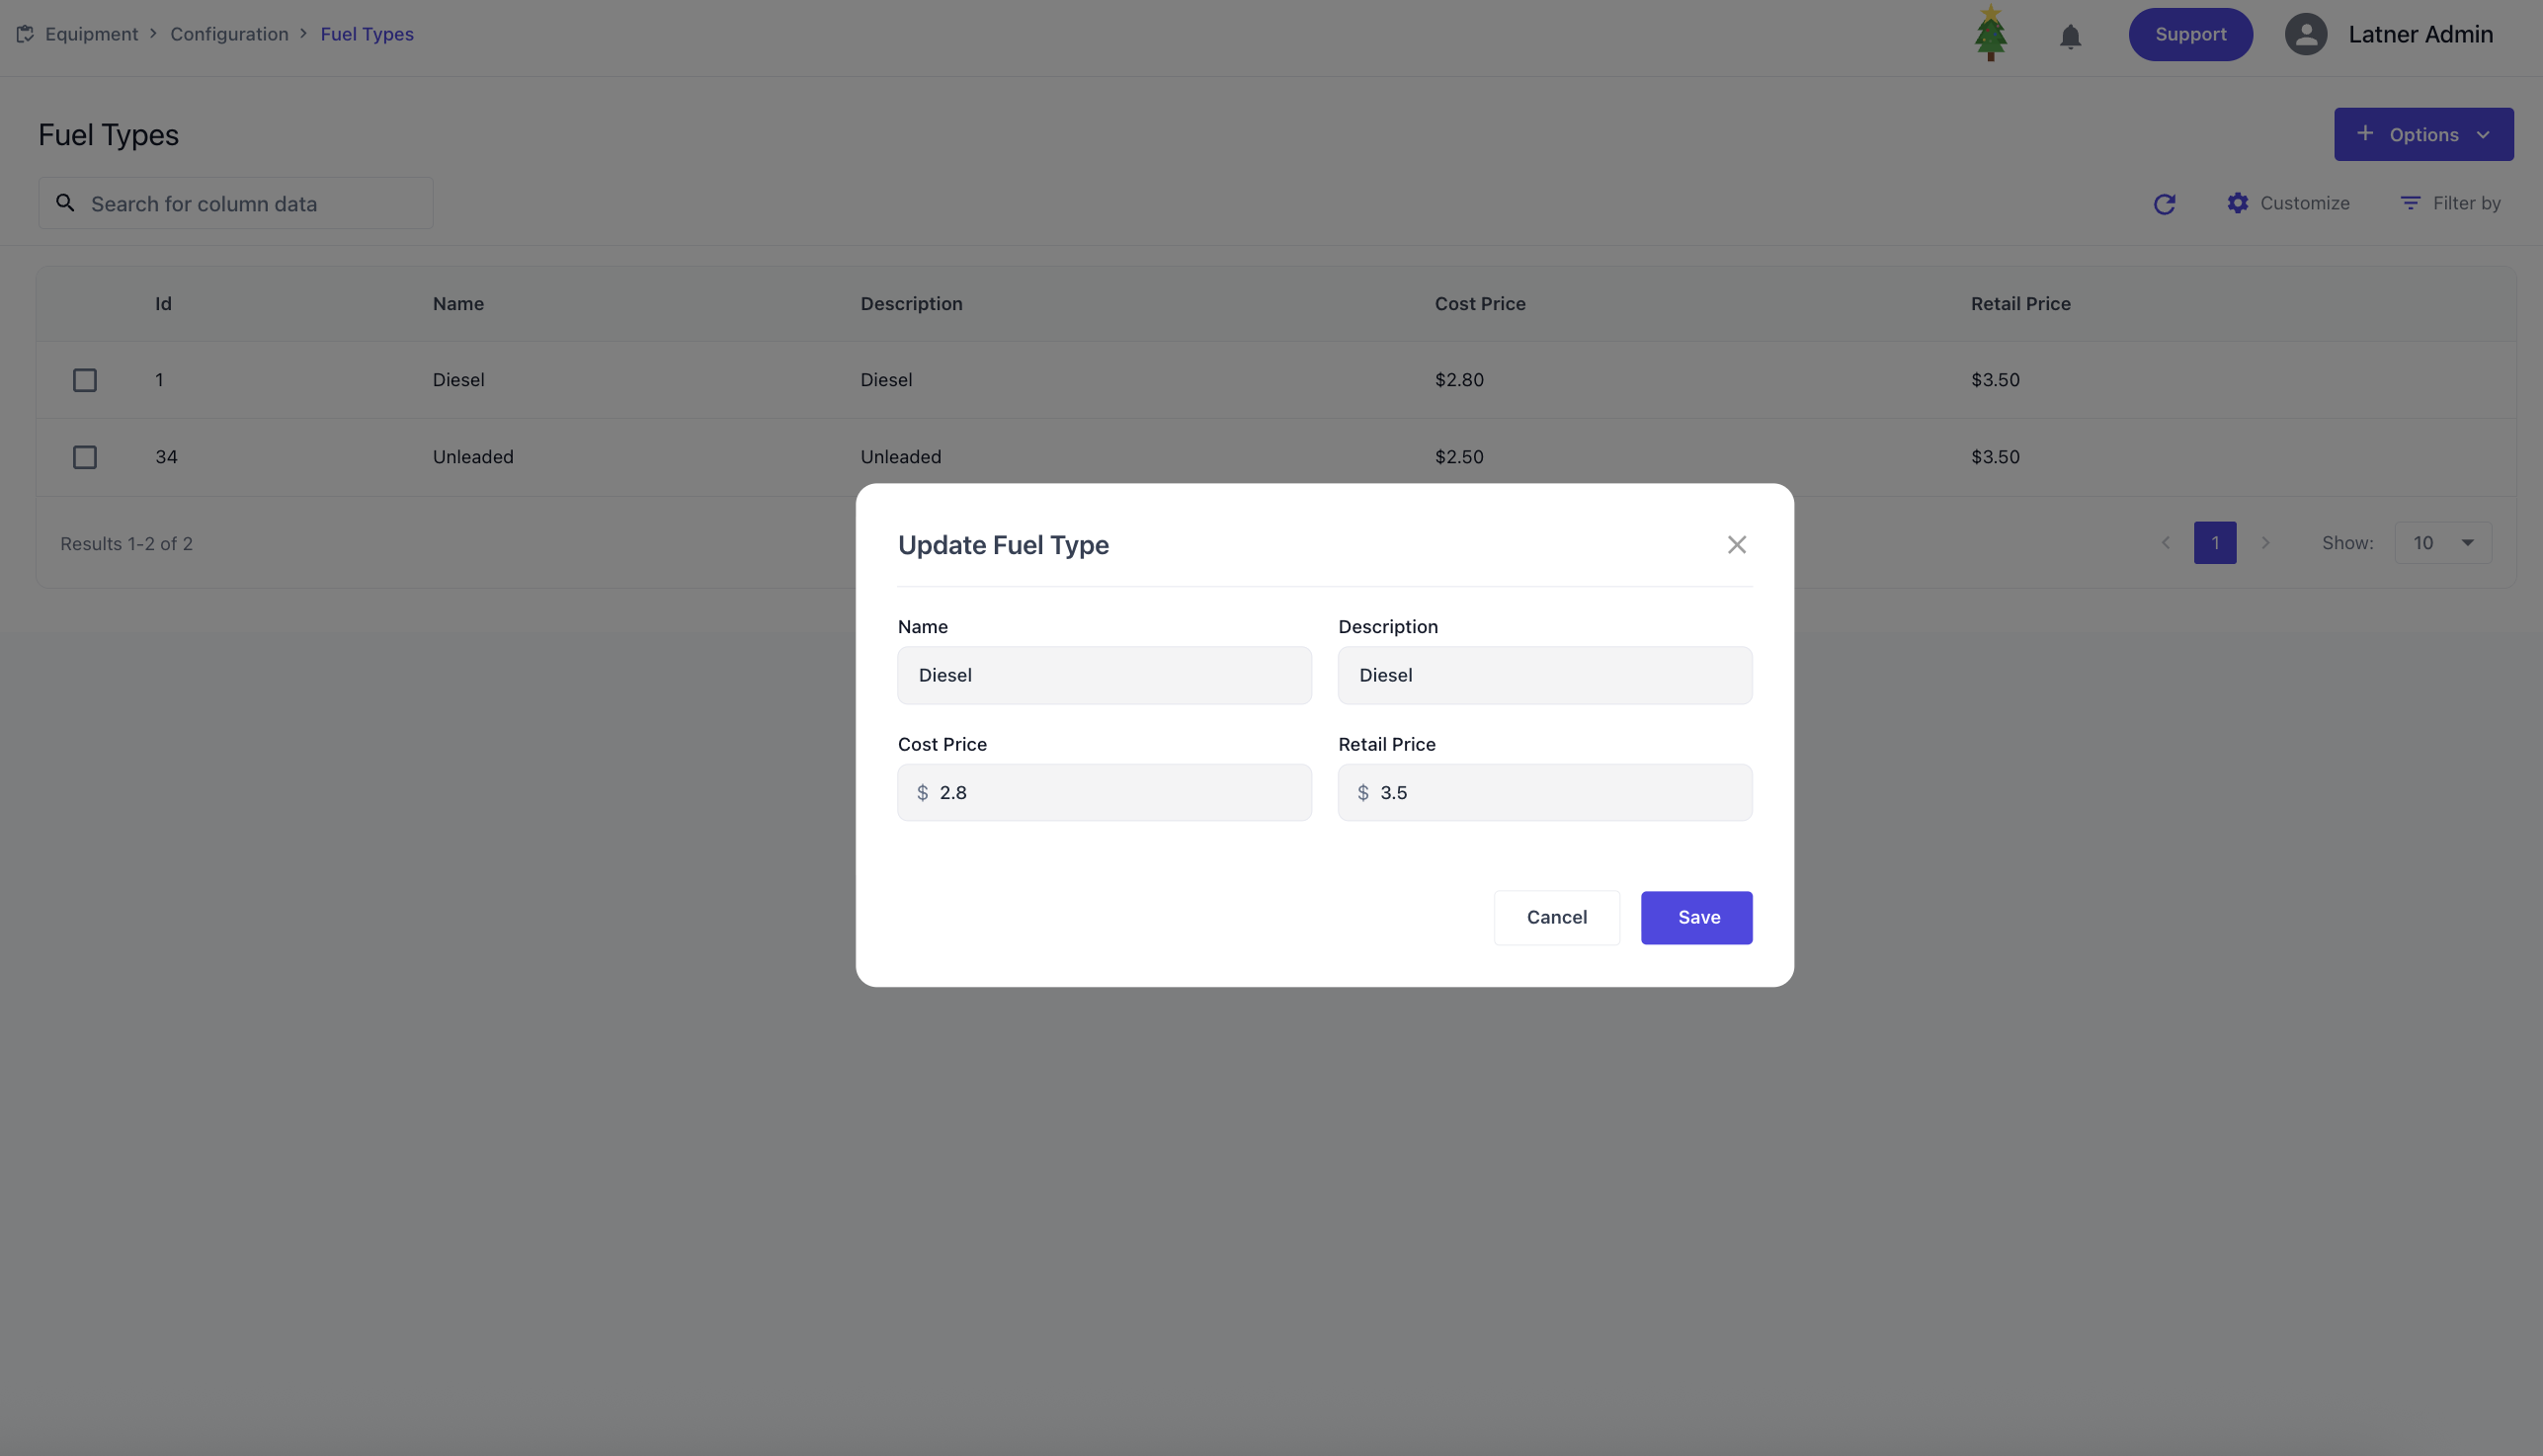Screen dimensions: 2543x1456
Task: Open the Show rows-per-page dropdown
Action: 2442,543
